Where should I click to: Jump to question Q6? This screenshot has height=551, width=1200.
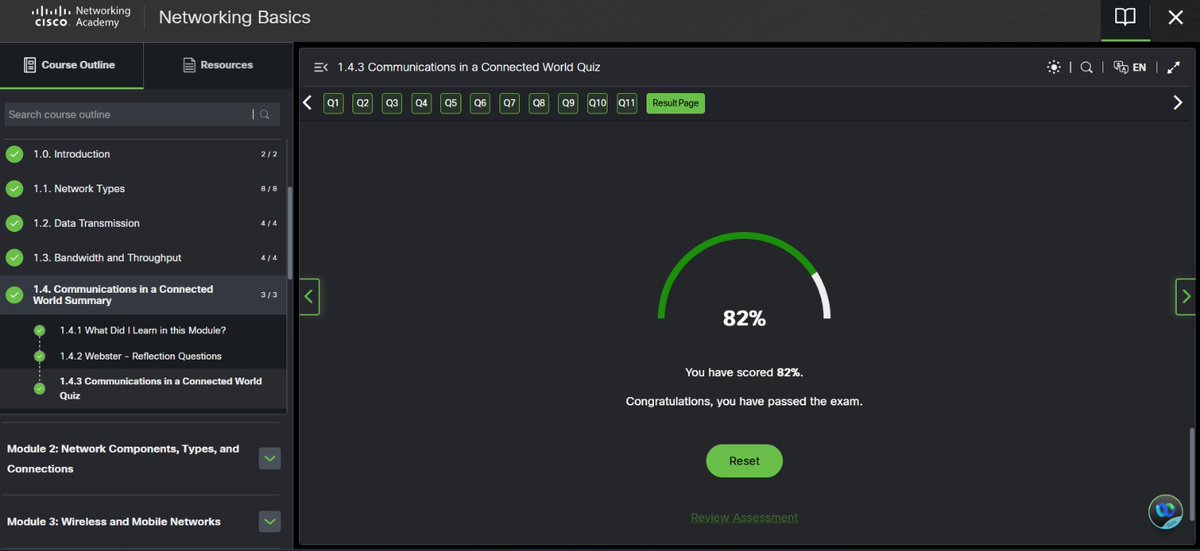point(480,103)
